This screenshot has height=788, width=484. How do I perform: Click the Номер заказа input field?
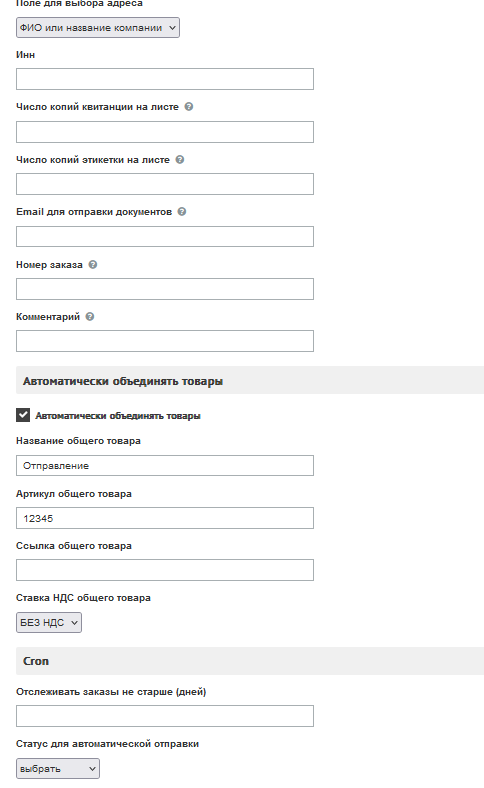(165, 289)
